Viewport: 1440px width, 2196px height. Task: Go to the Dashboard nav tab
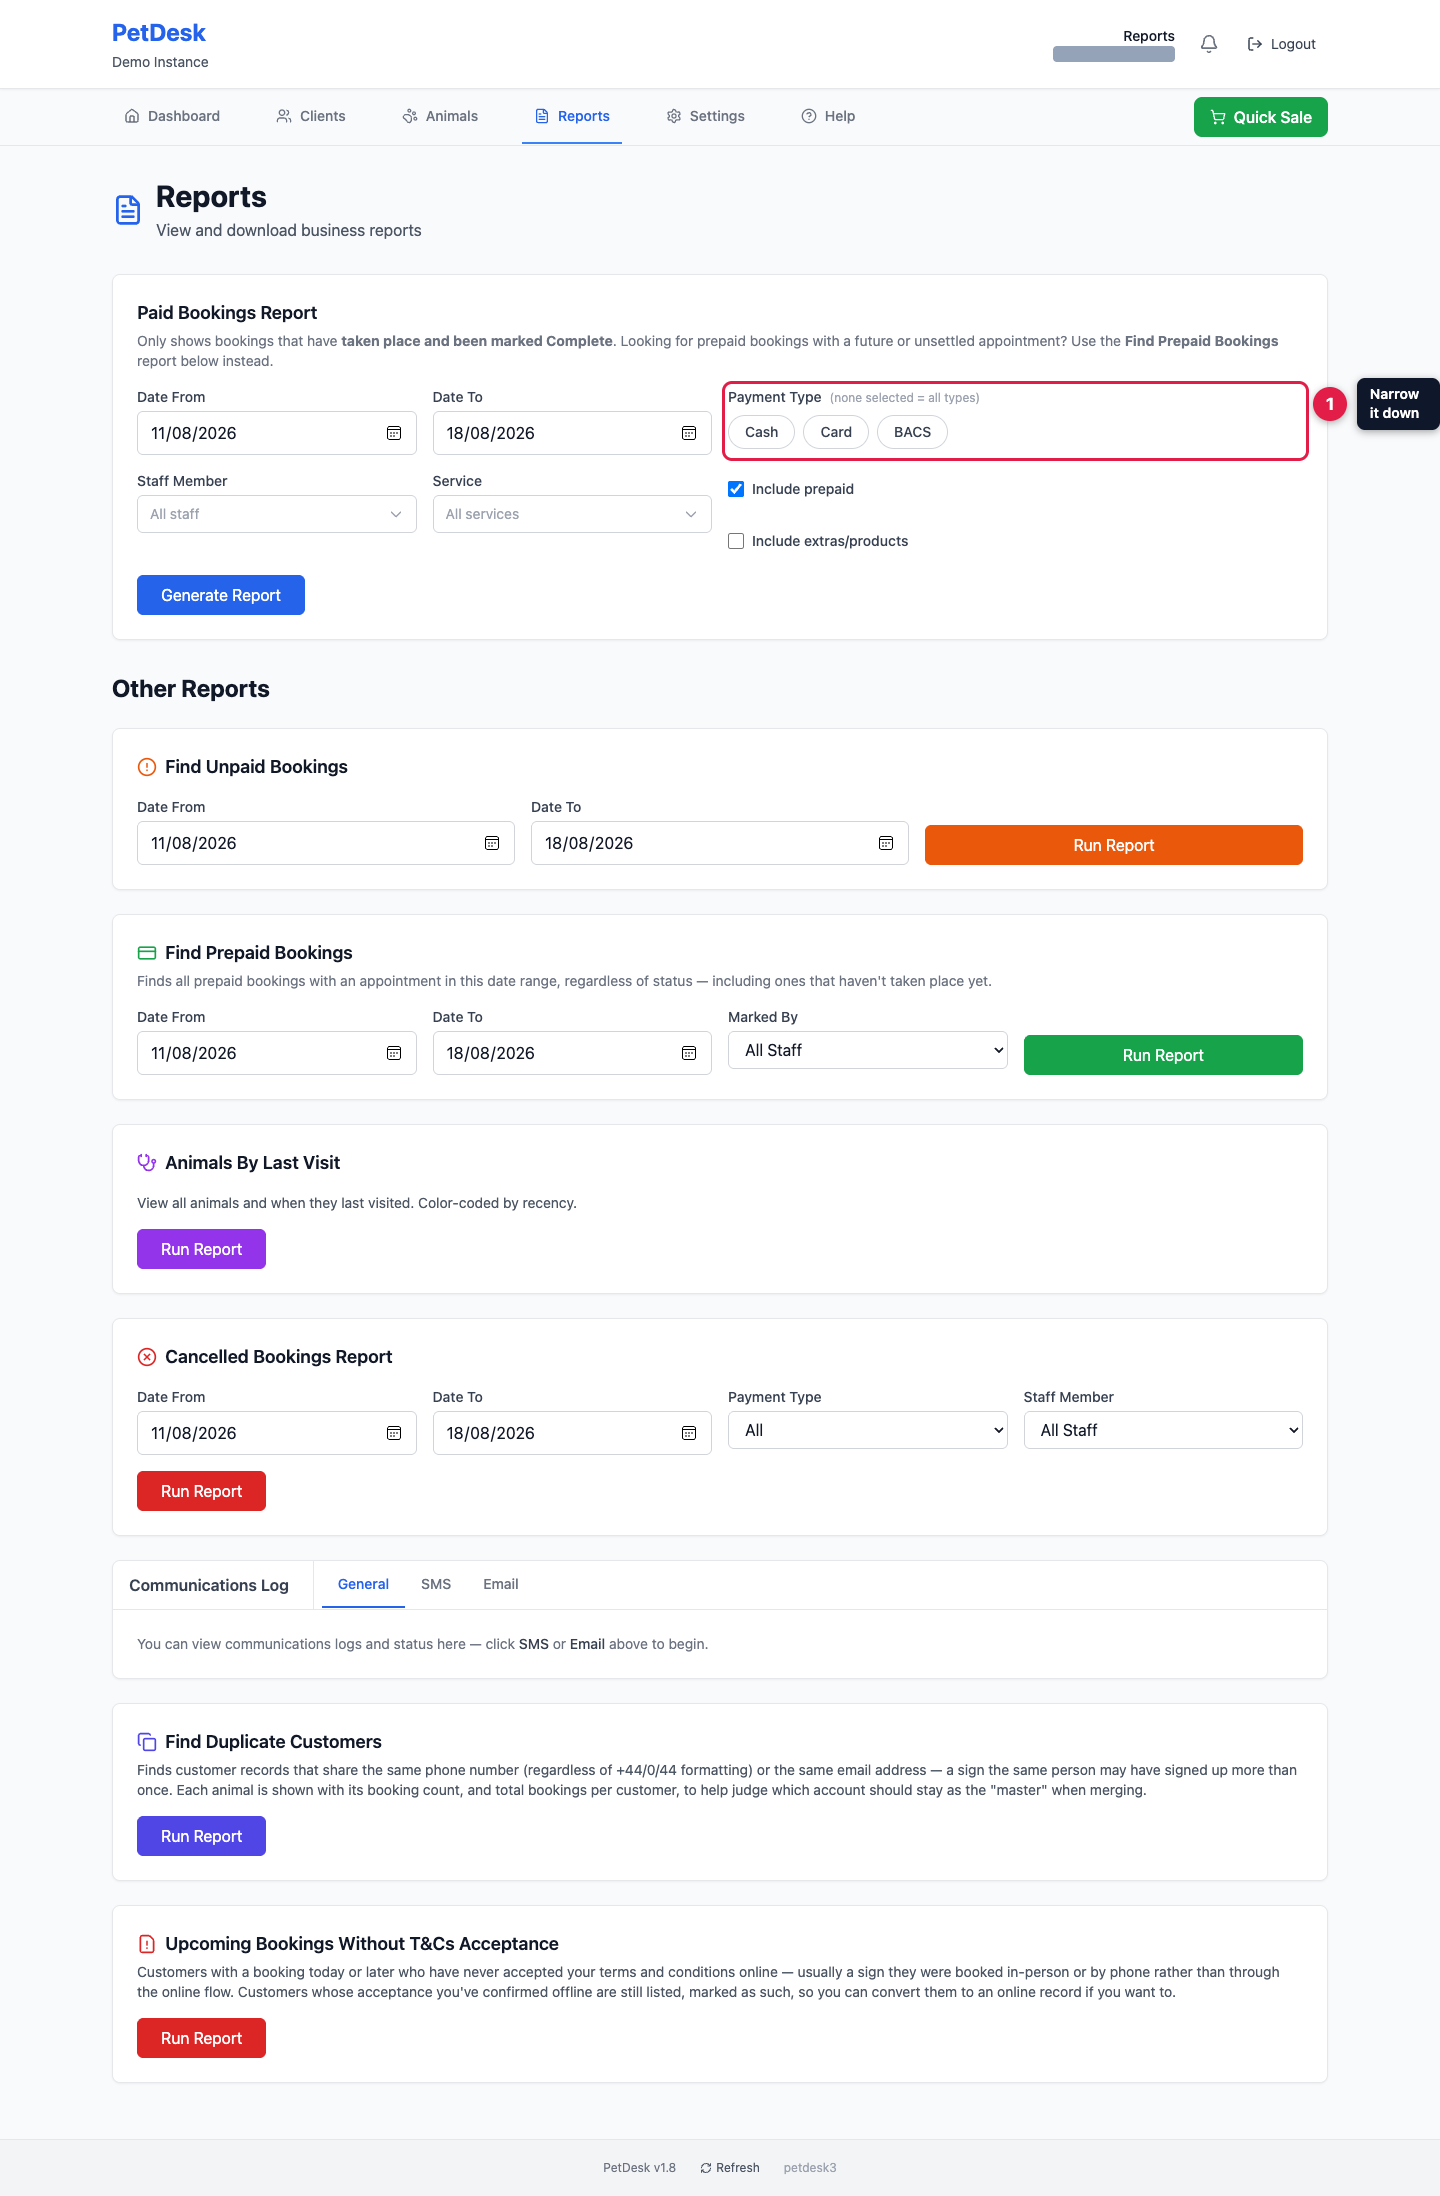pyautogui.click(x=172, y=116)
